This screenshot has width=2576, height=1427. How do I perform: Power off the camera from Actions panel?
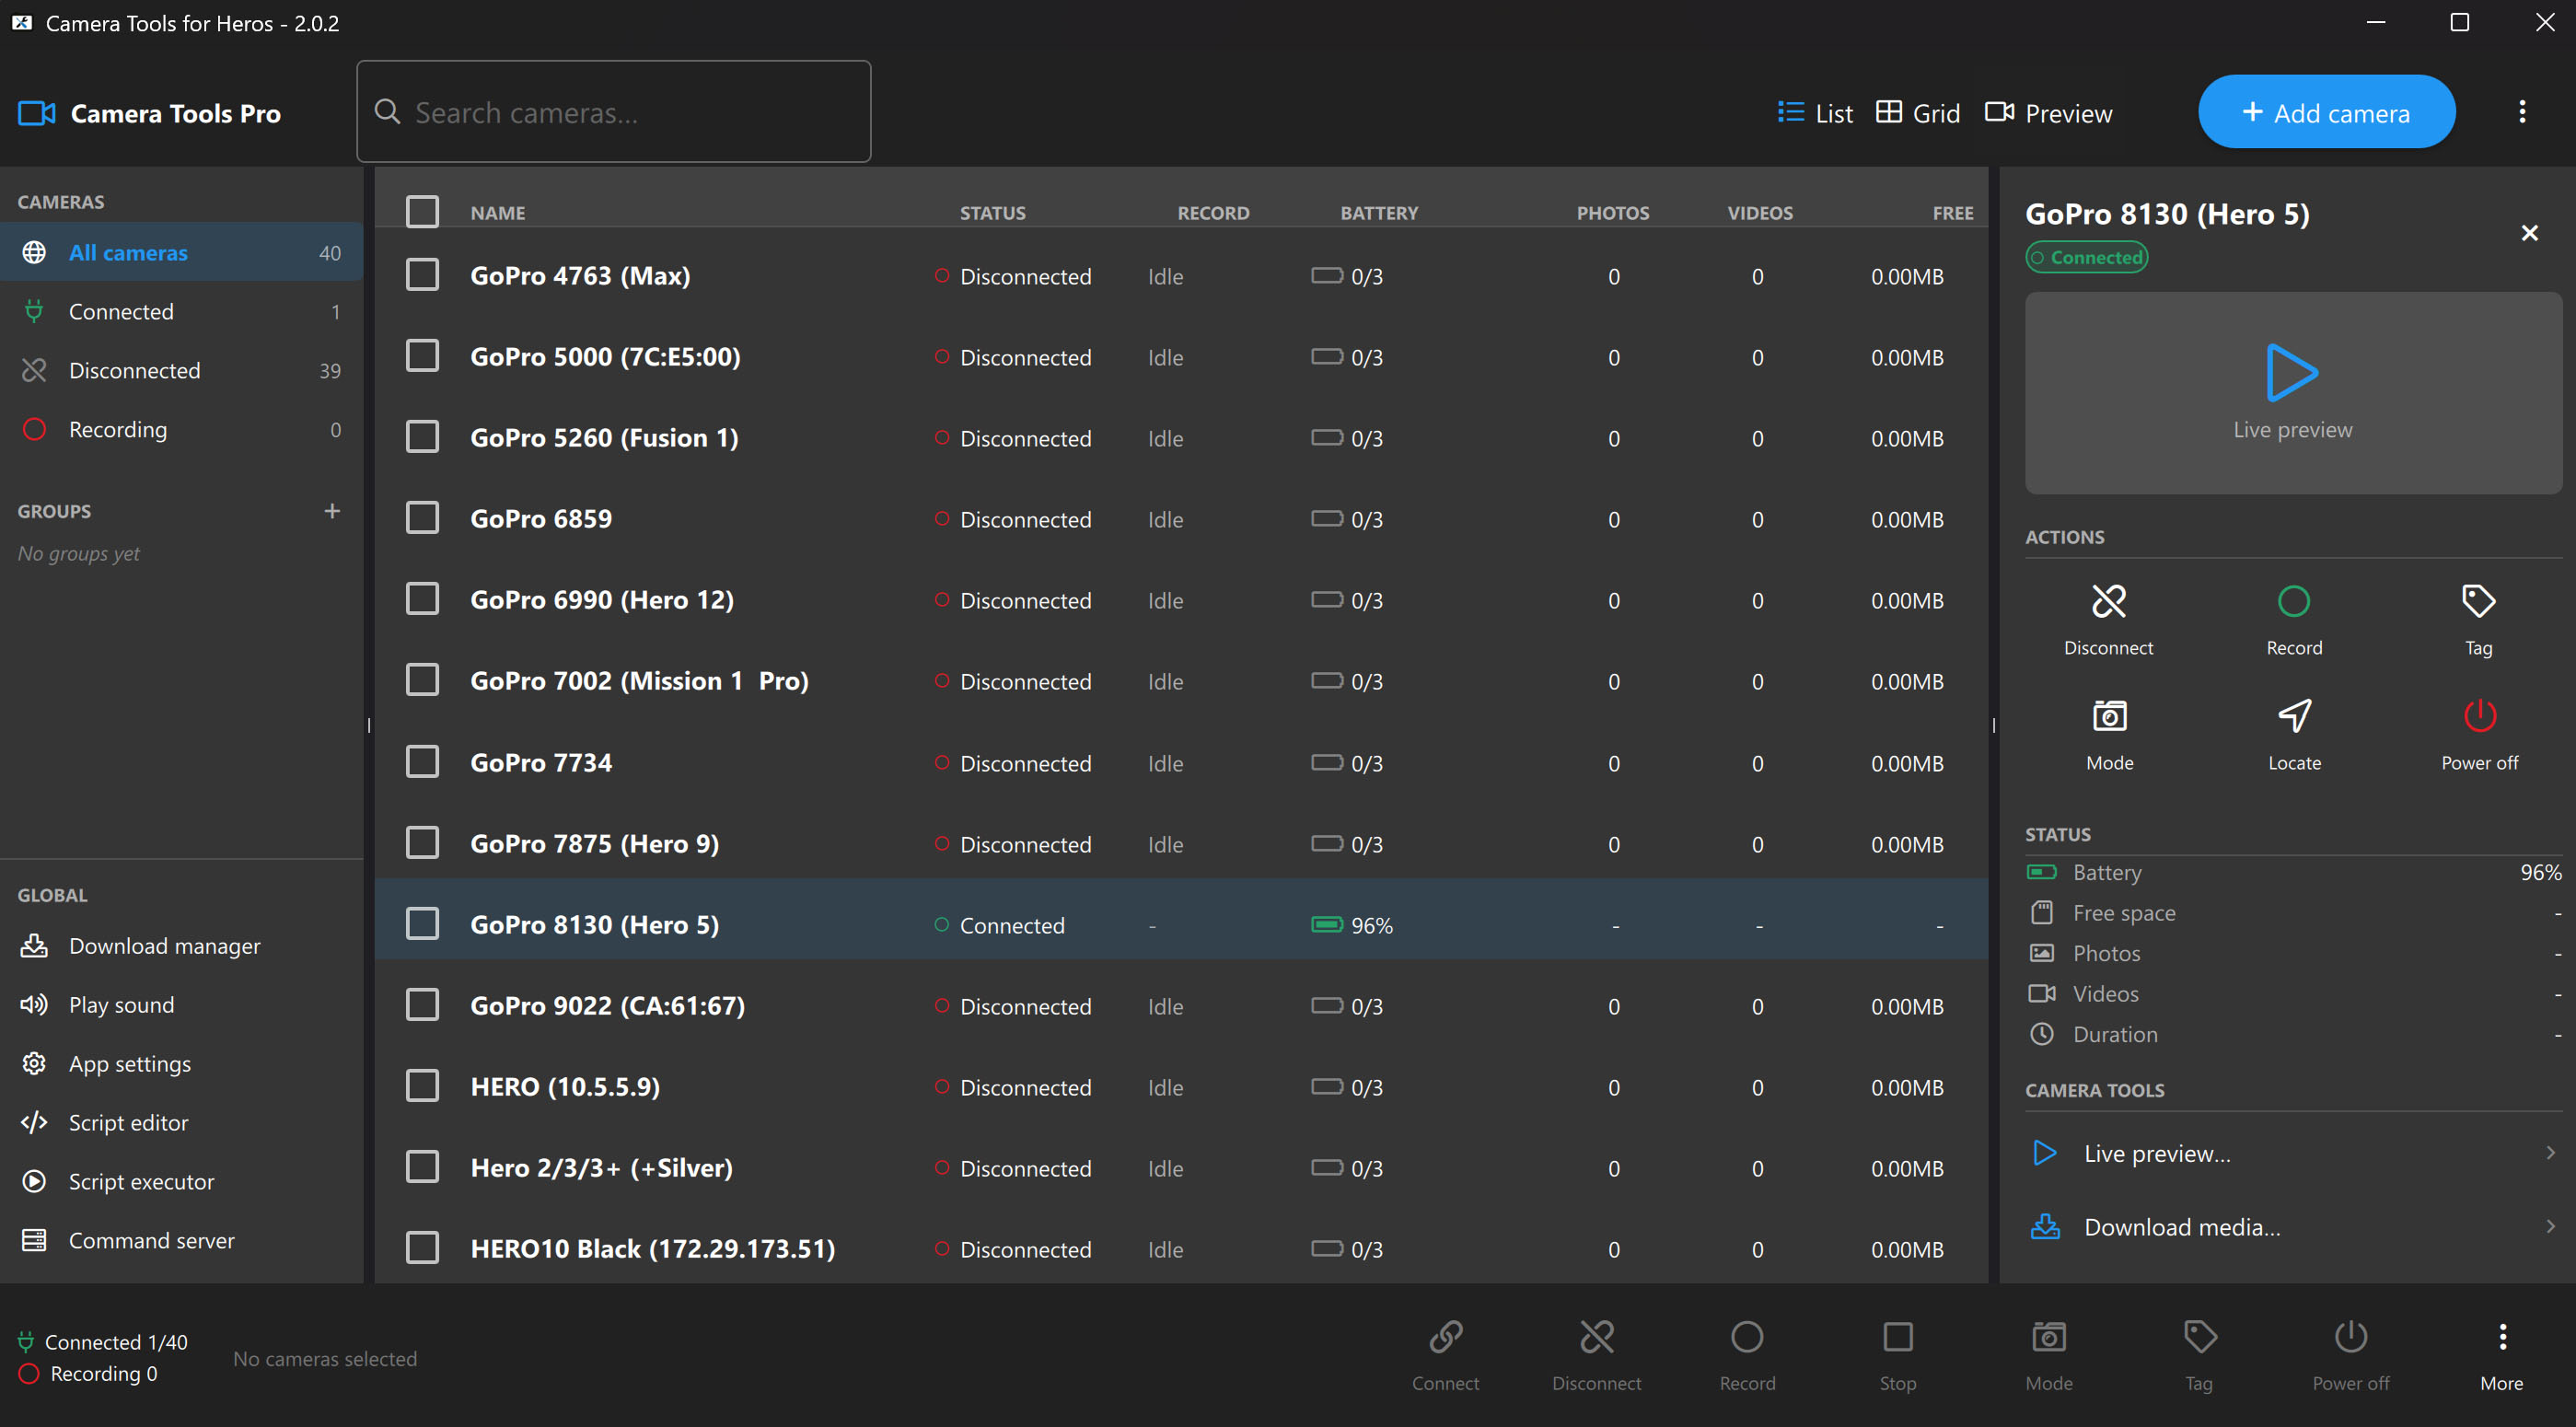tap(2479, 735)
